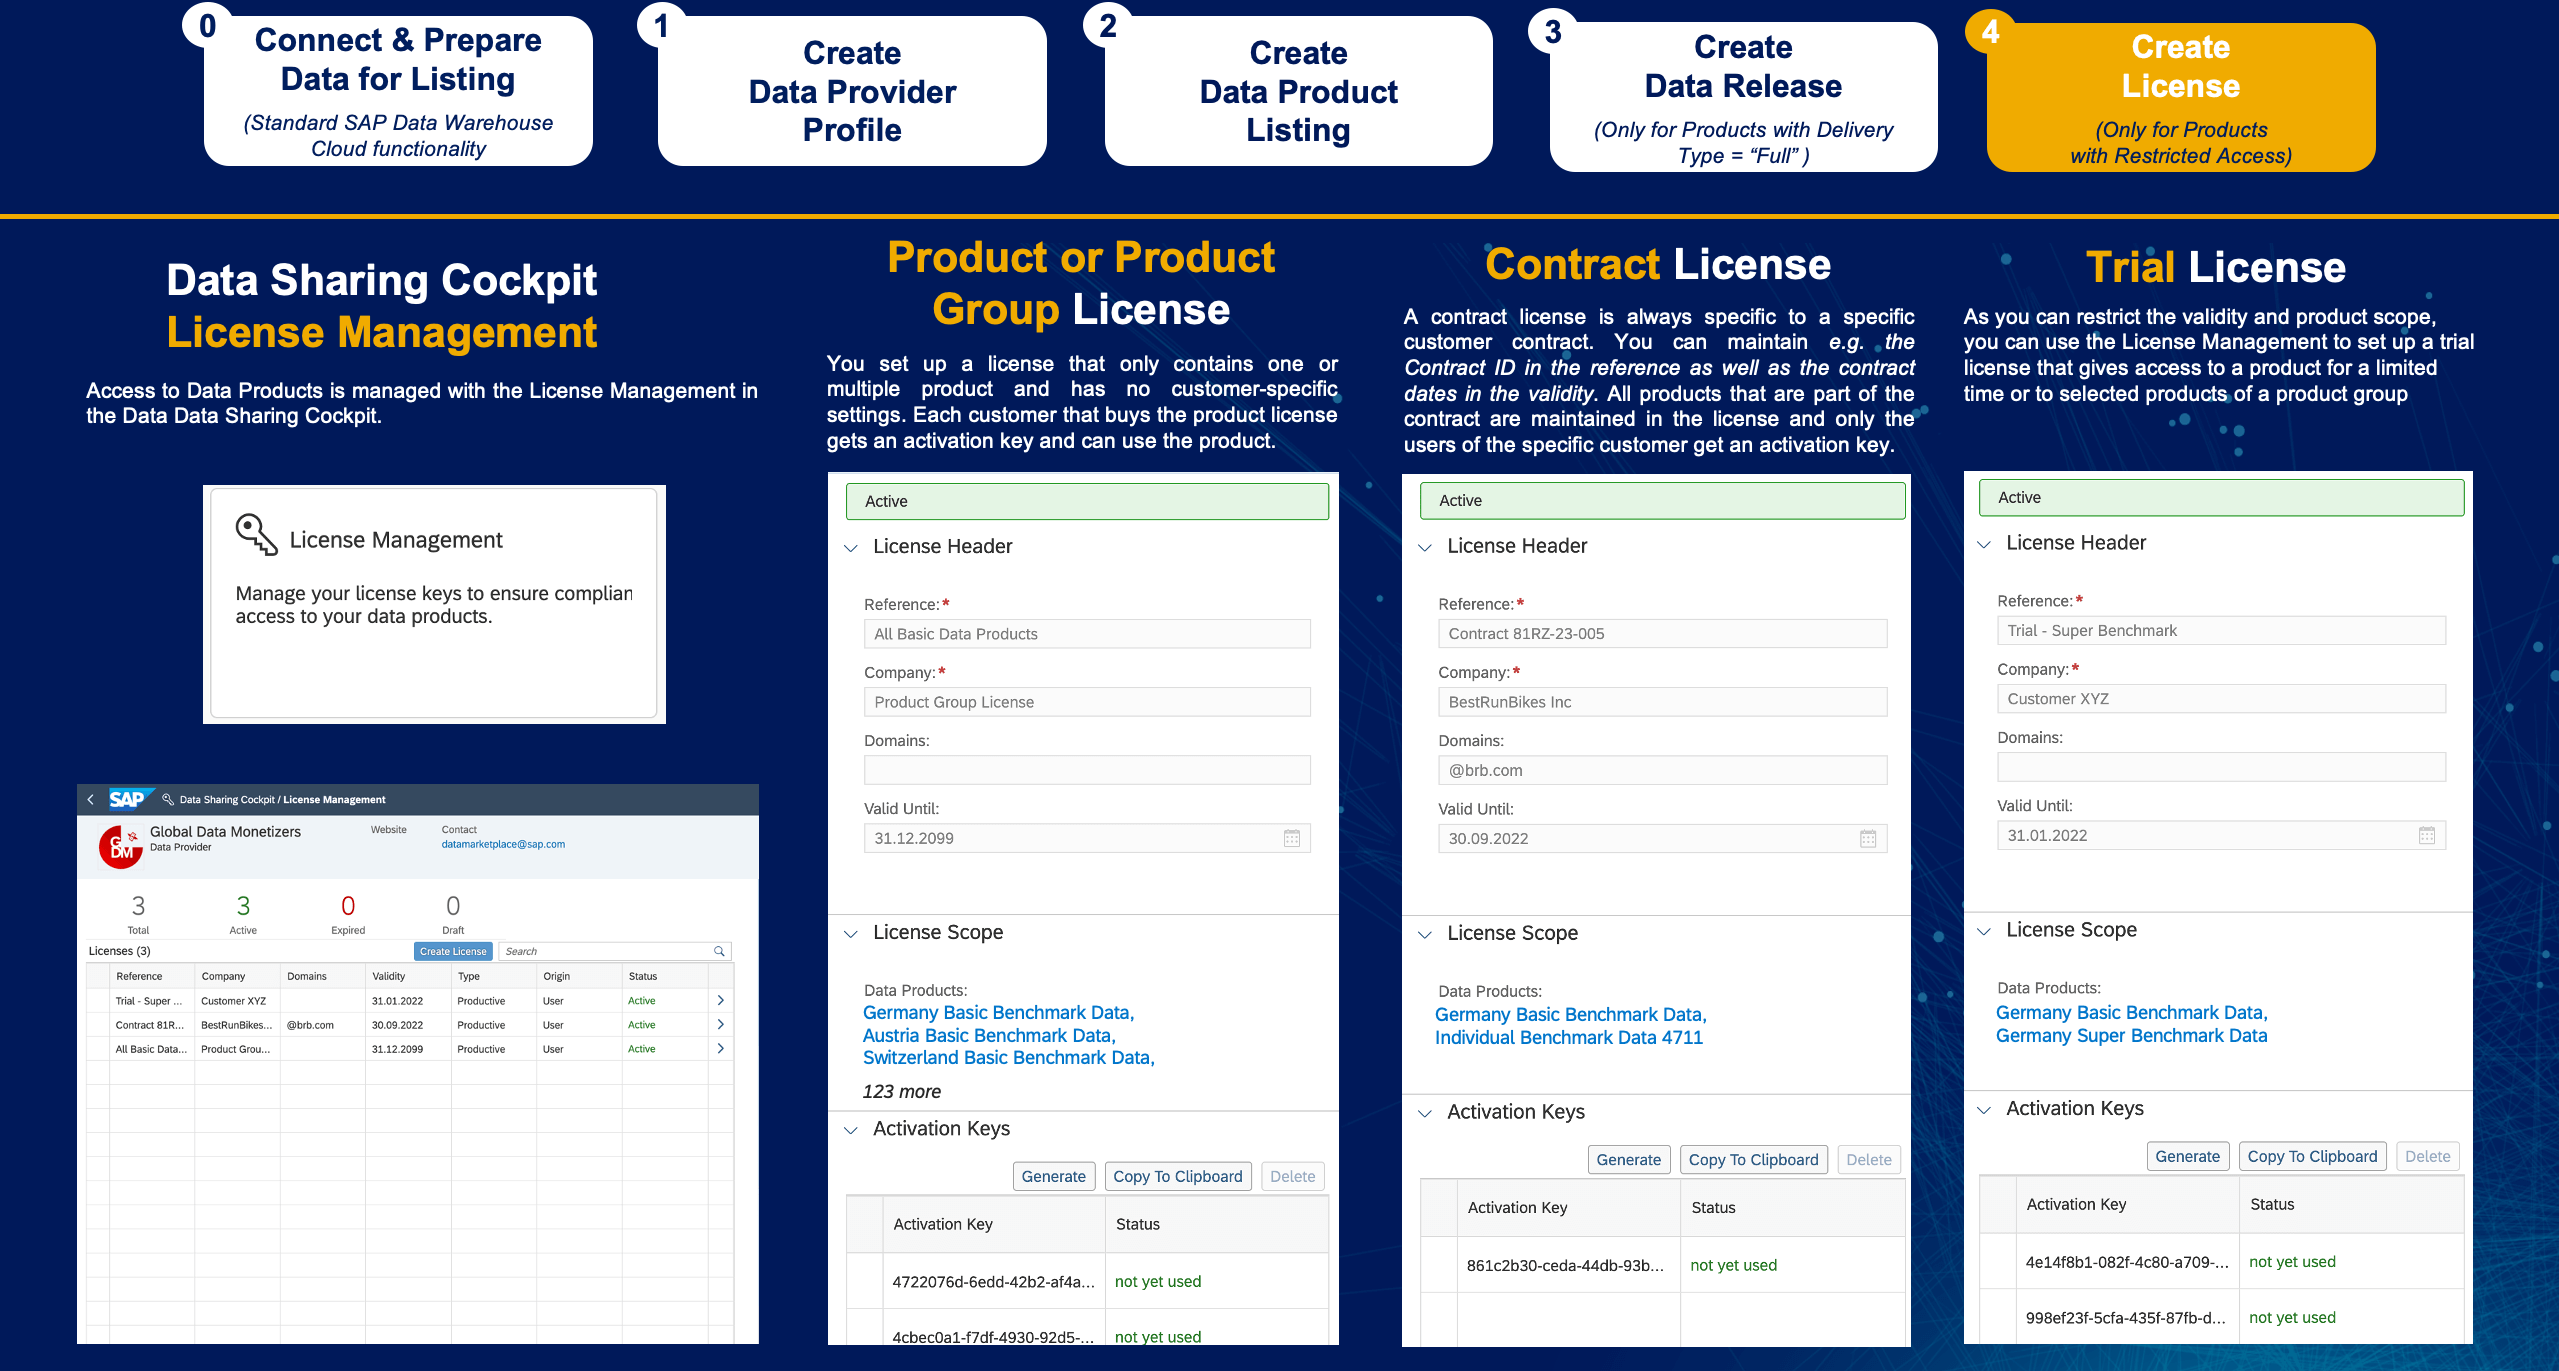
Task: Click Copy To Clipboard in Contract License panel
Action: pos(1753,1159)
